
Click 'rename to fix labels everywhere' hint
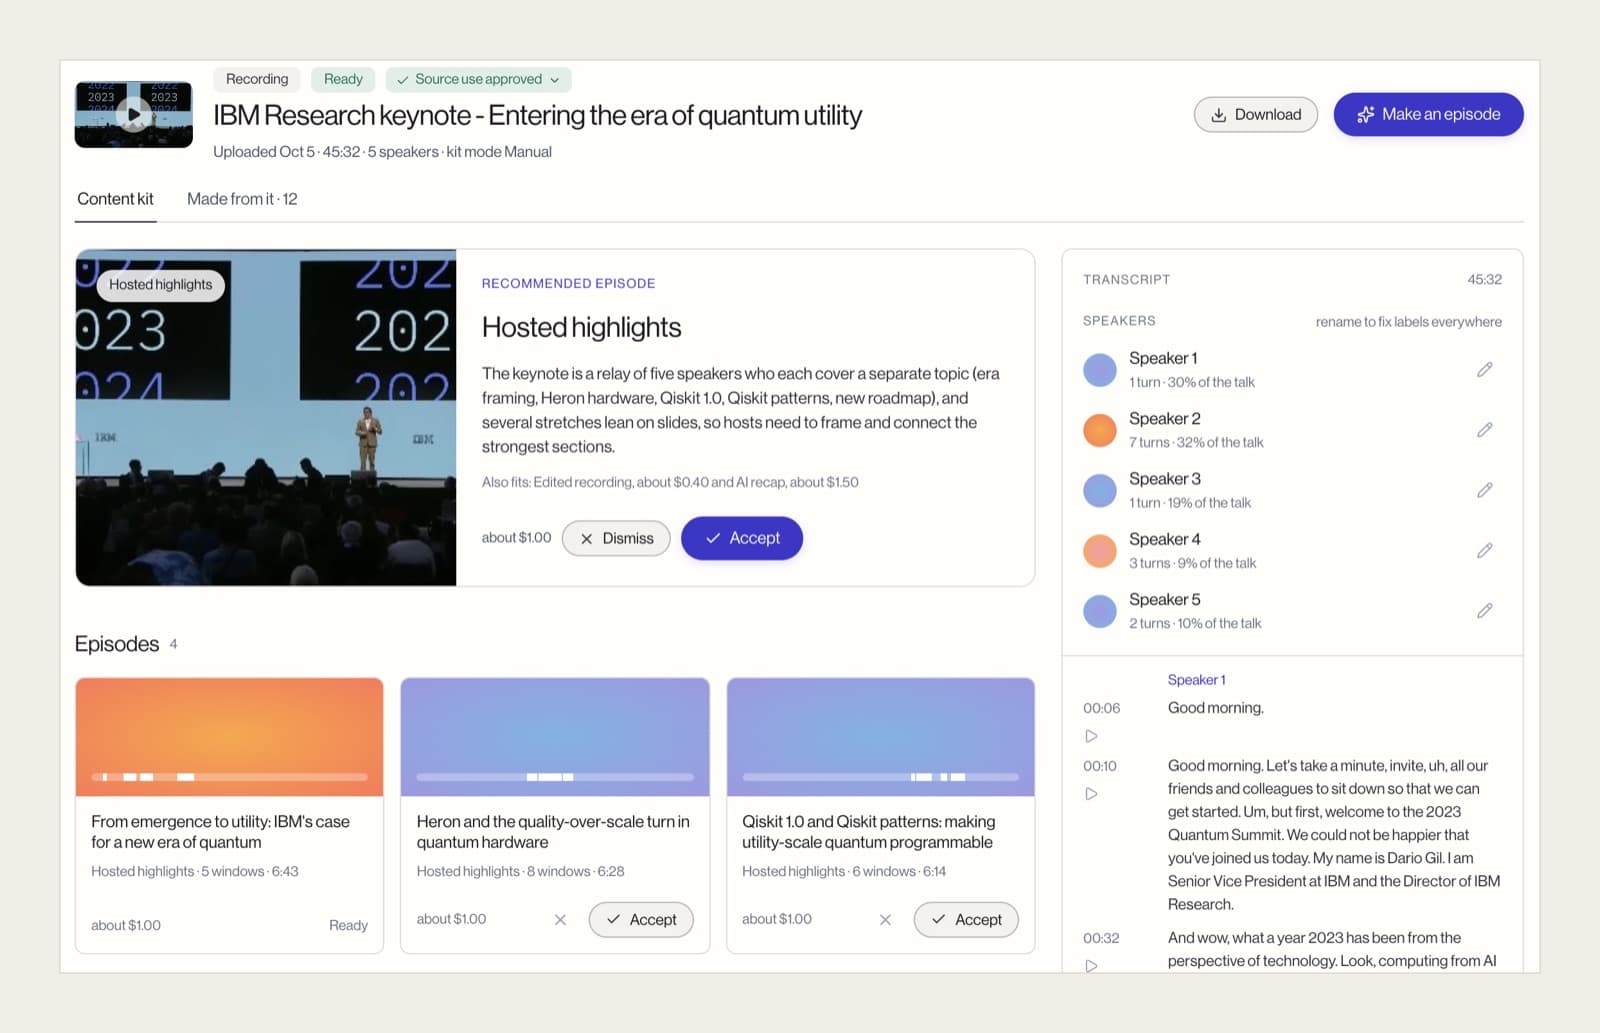click(1408, 322)
